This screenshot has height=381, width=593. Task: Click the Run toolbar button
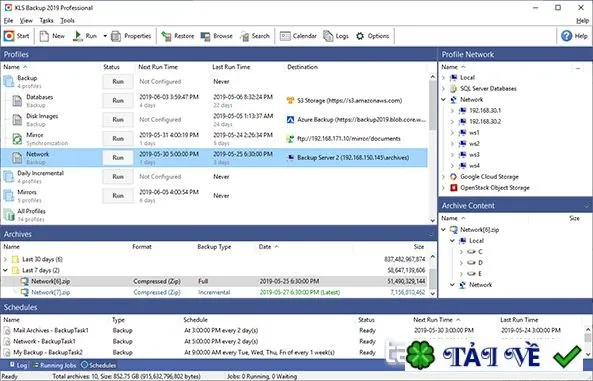[x=85, y=36]
